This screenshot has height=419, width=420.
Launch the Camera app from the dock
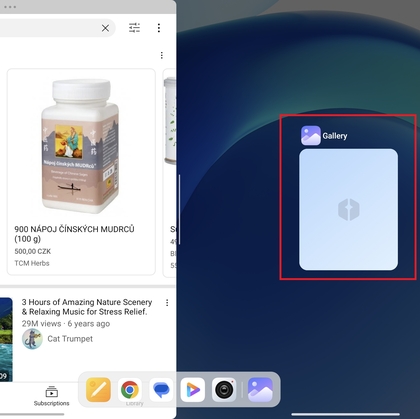224,389
